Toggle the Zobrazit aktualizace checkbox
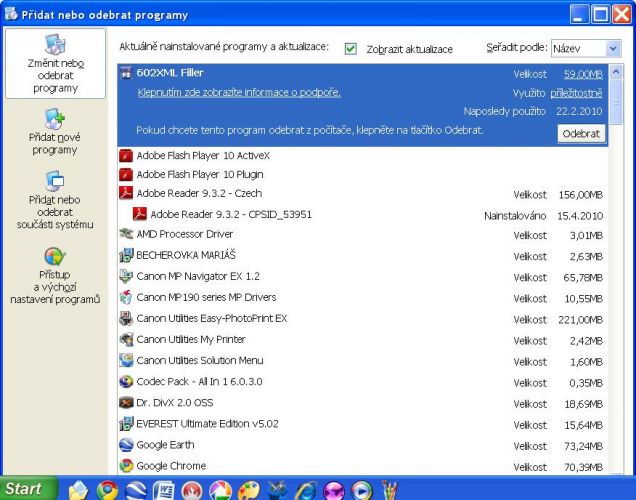The image size is (636, 500). [350, 49]
